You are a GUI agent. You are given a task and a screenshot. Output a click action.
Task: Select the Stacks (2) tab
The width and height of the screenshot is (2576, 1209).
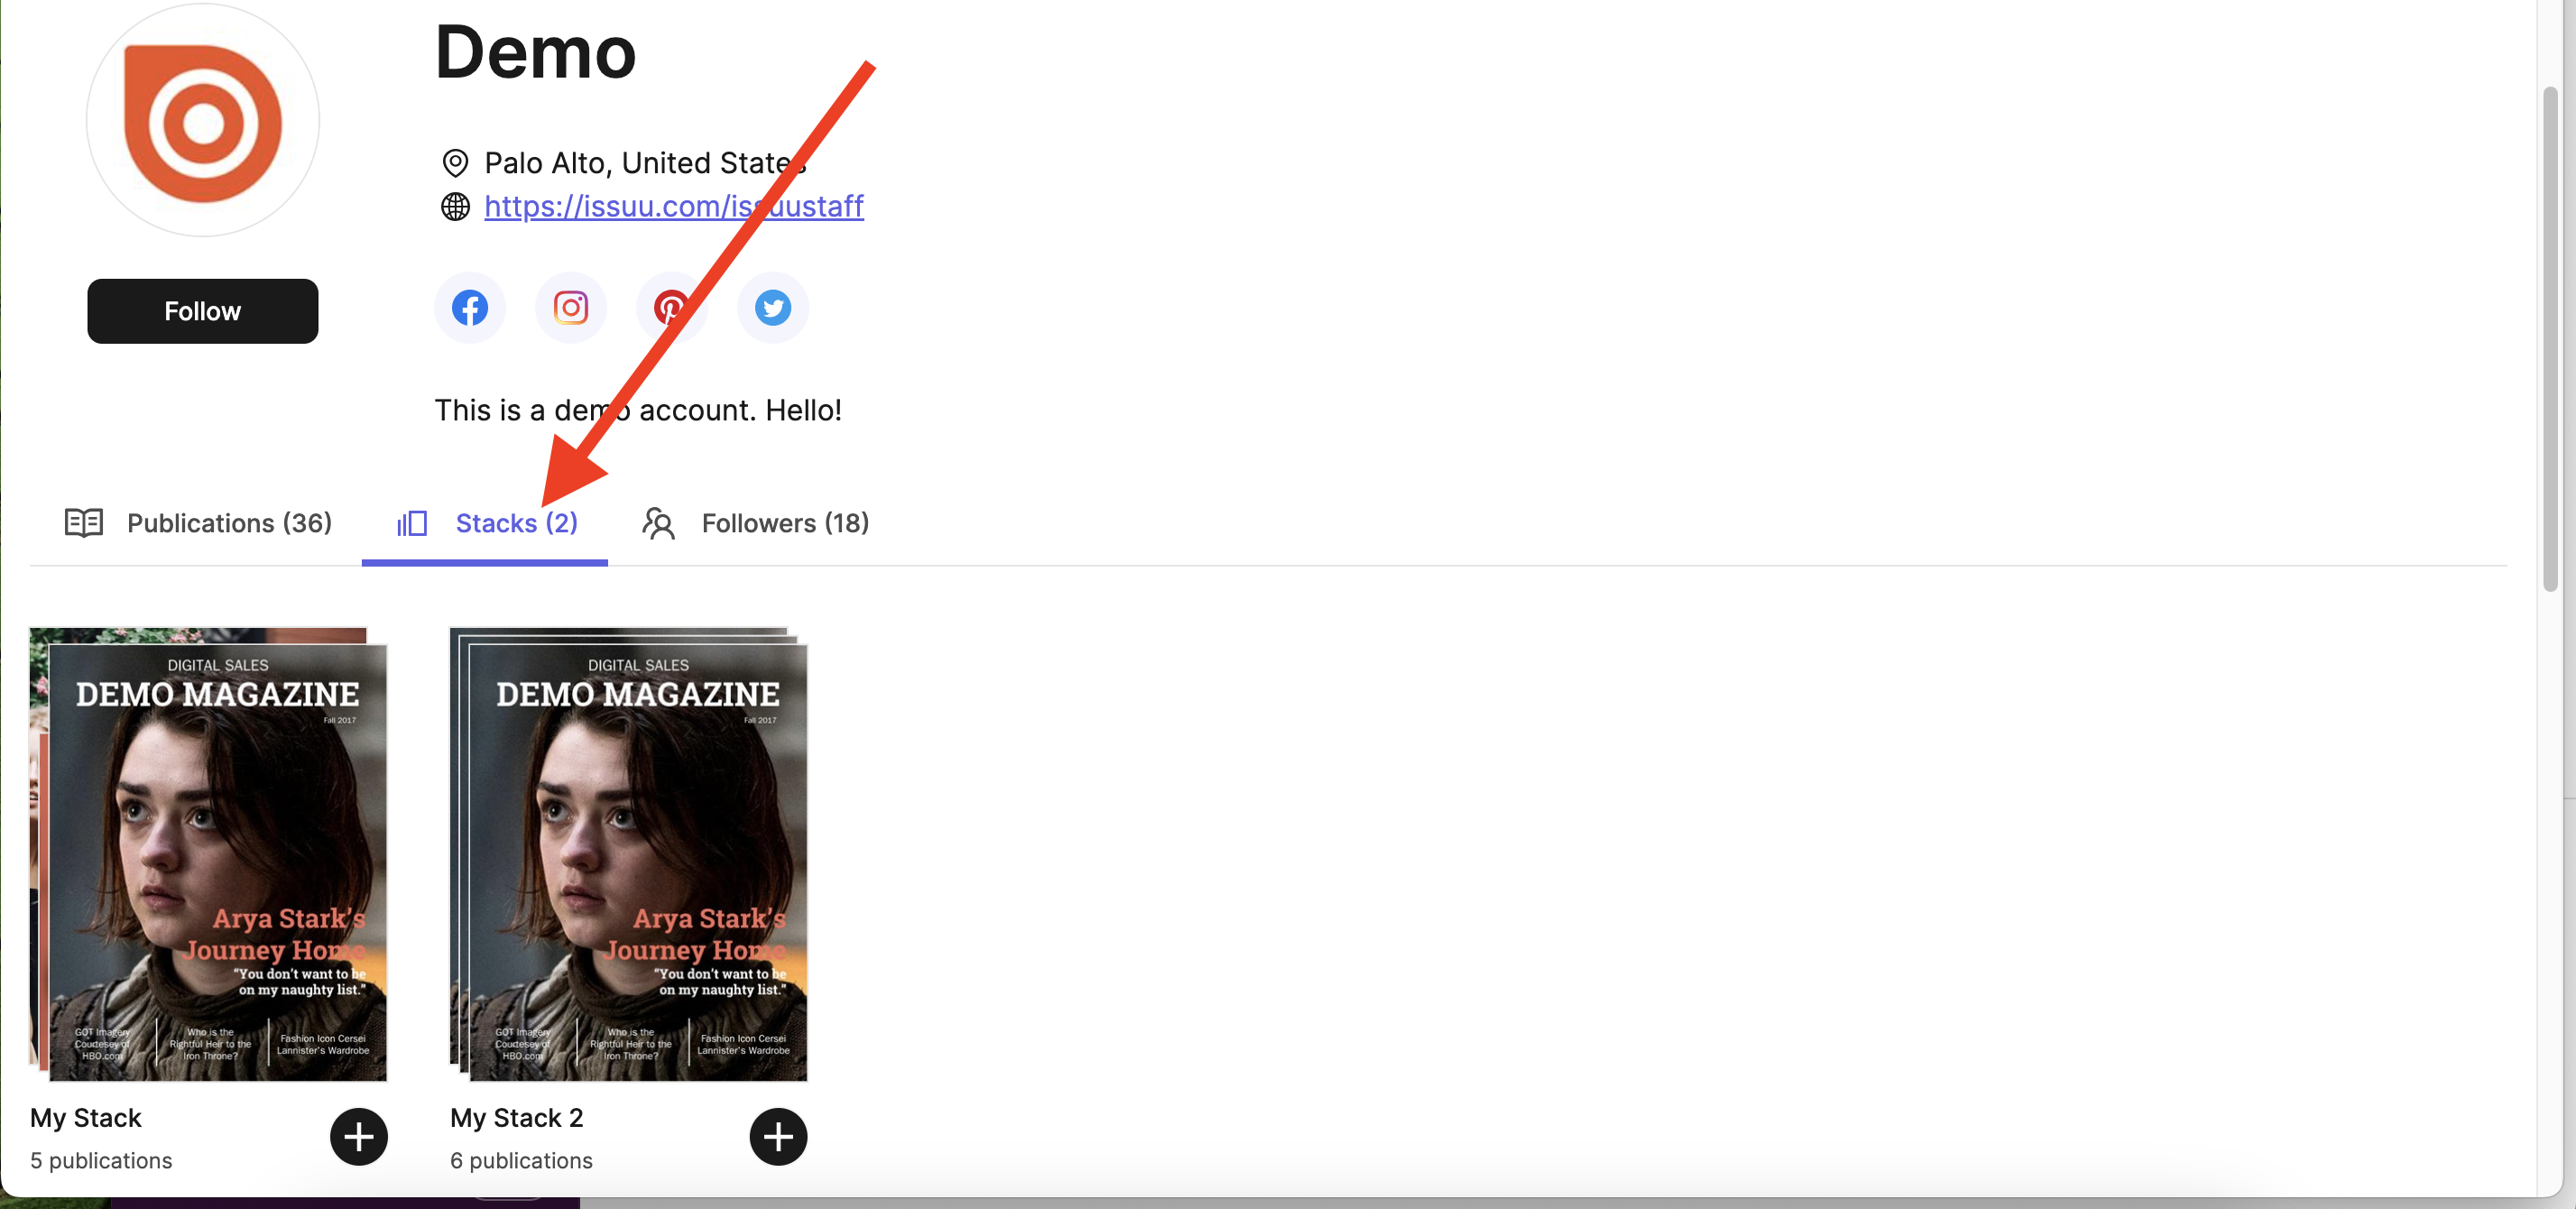point(486,523)
